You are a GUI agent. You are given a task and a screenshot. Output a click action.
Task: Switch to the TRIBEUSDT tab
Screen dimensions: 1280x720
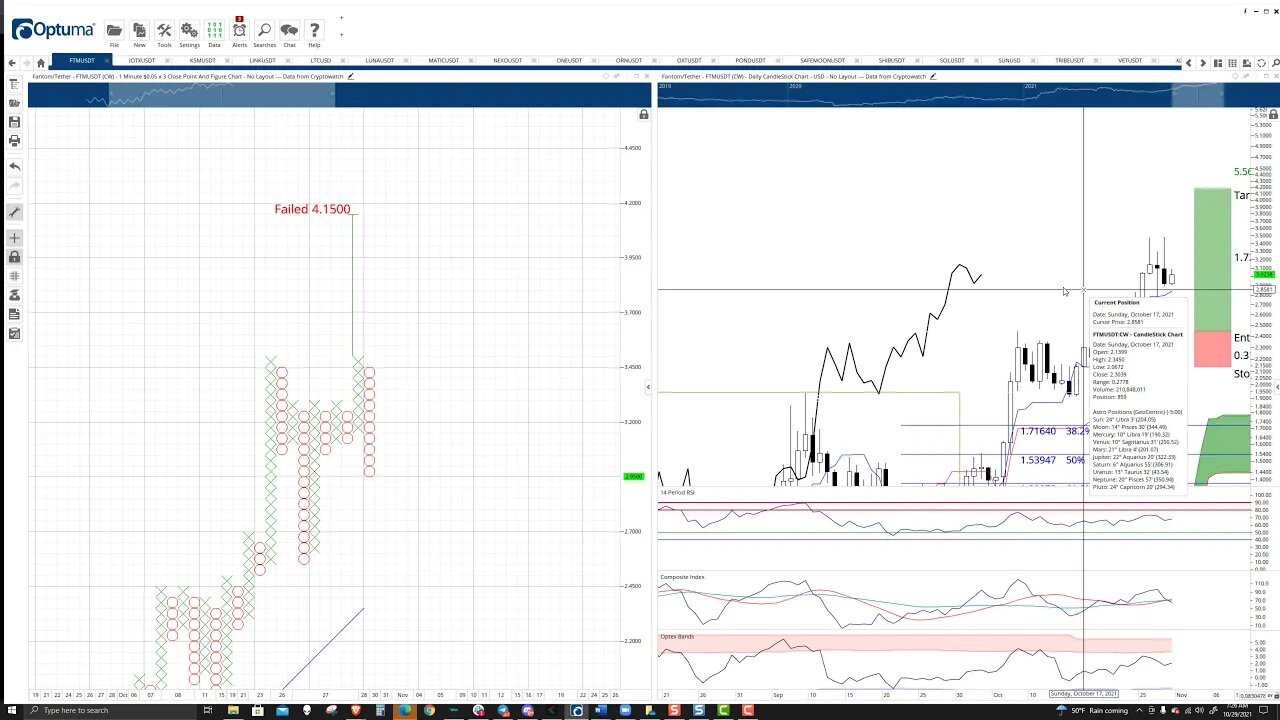coord(1070,61)
